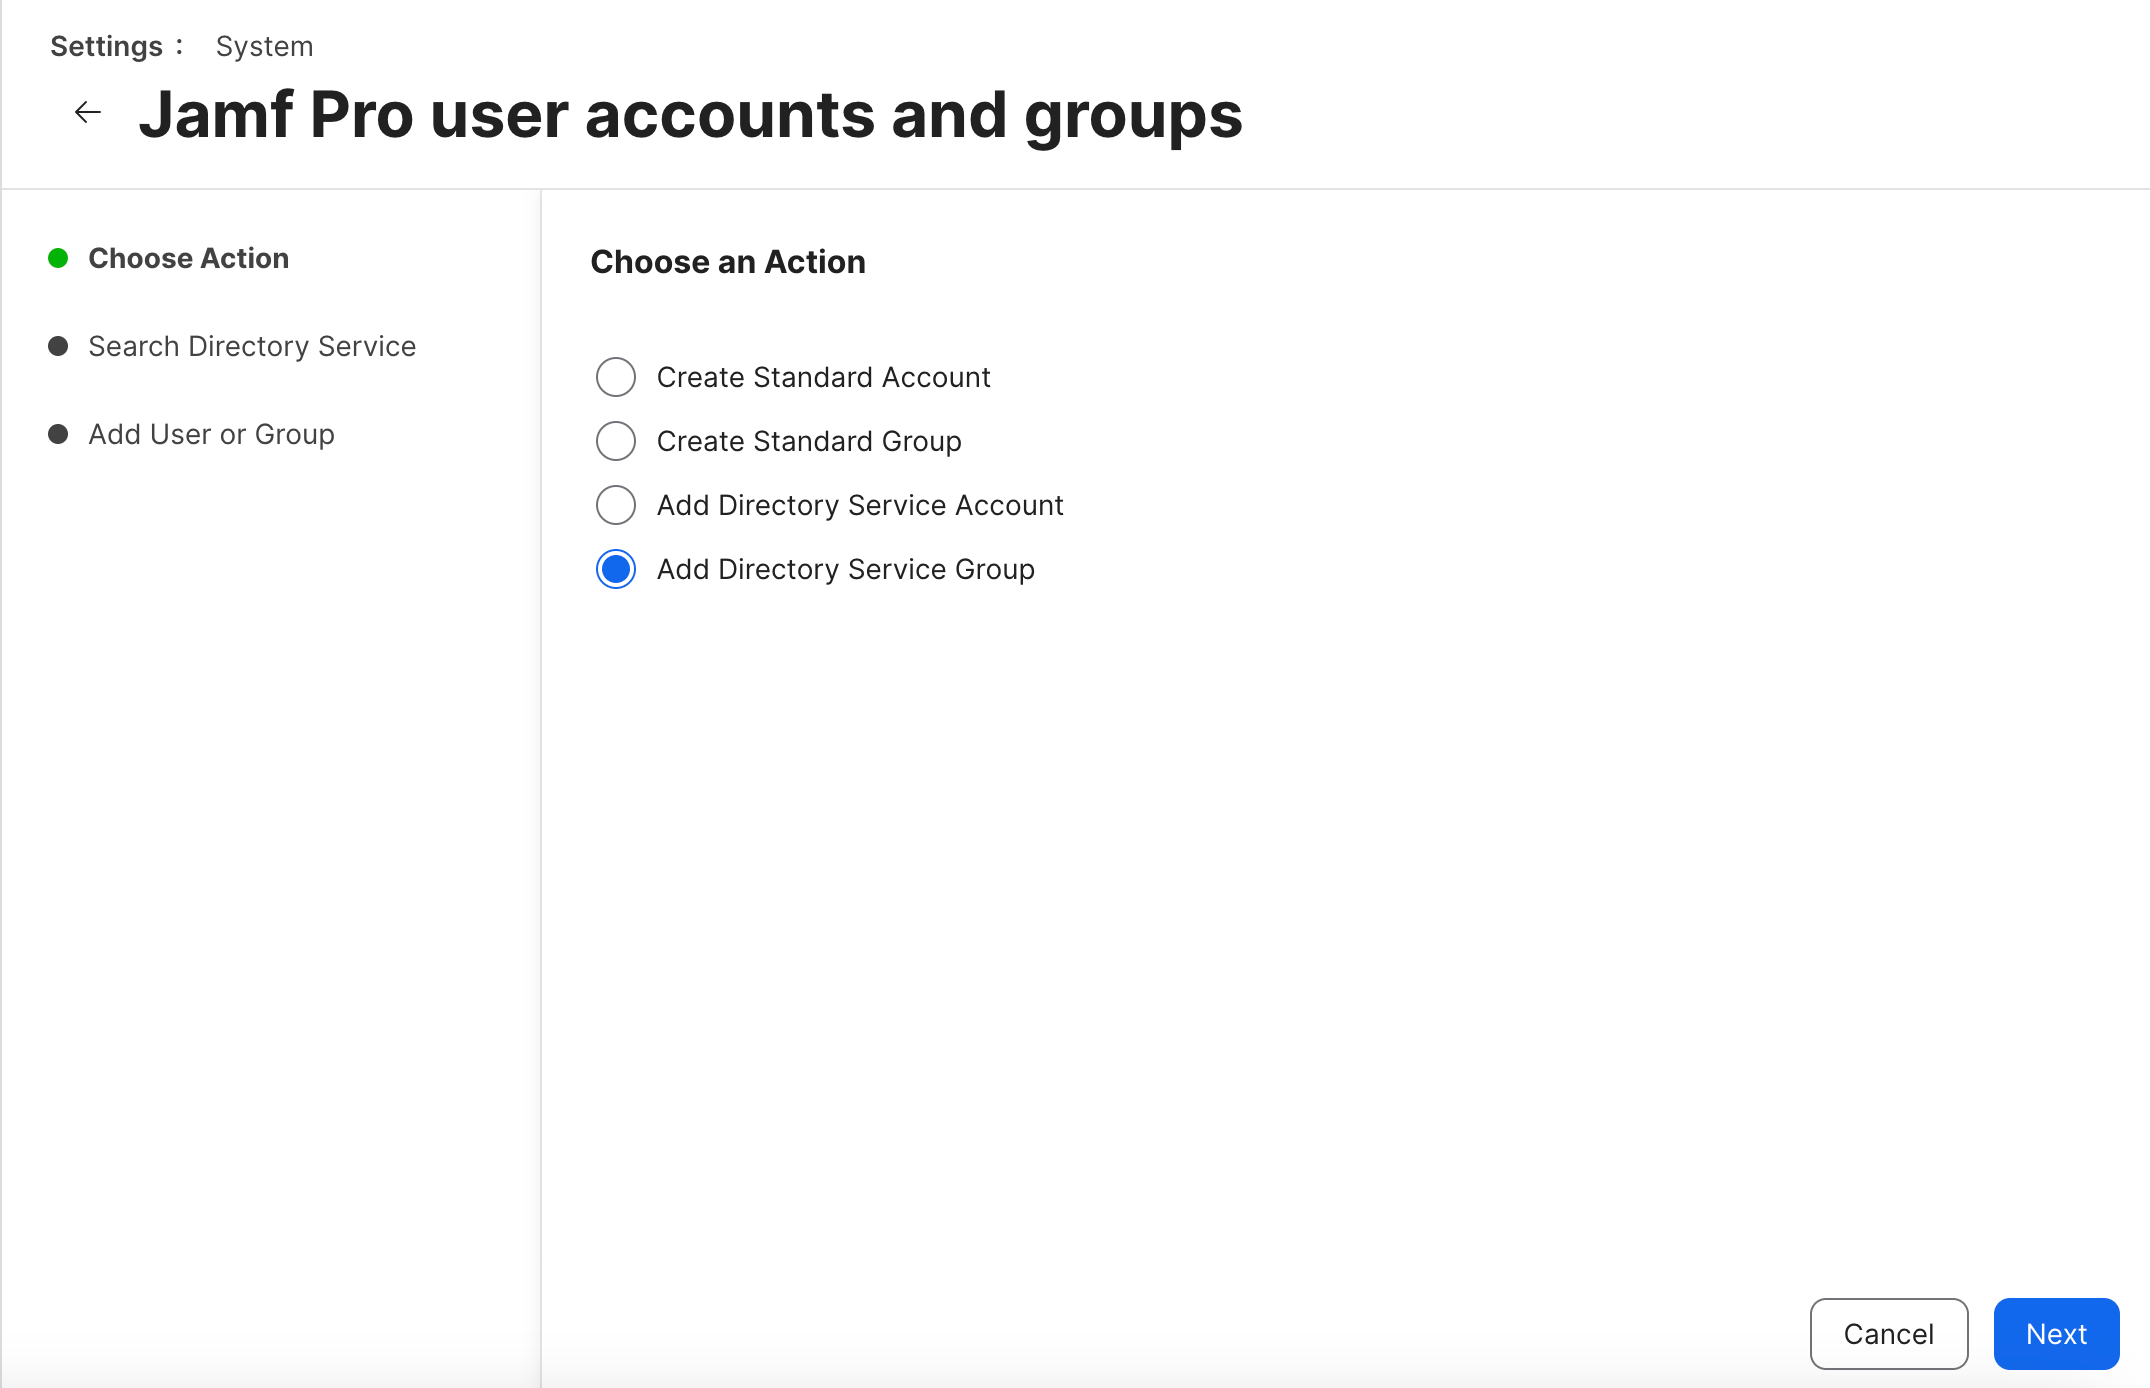The height and width of the screenshot is (1388, 2150).
Task: Click the Jamf Pro user accounts title
Action: pos(690,115)
